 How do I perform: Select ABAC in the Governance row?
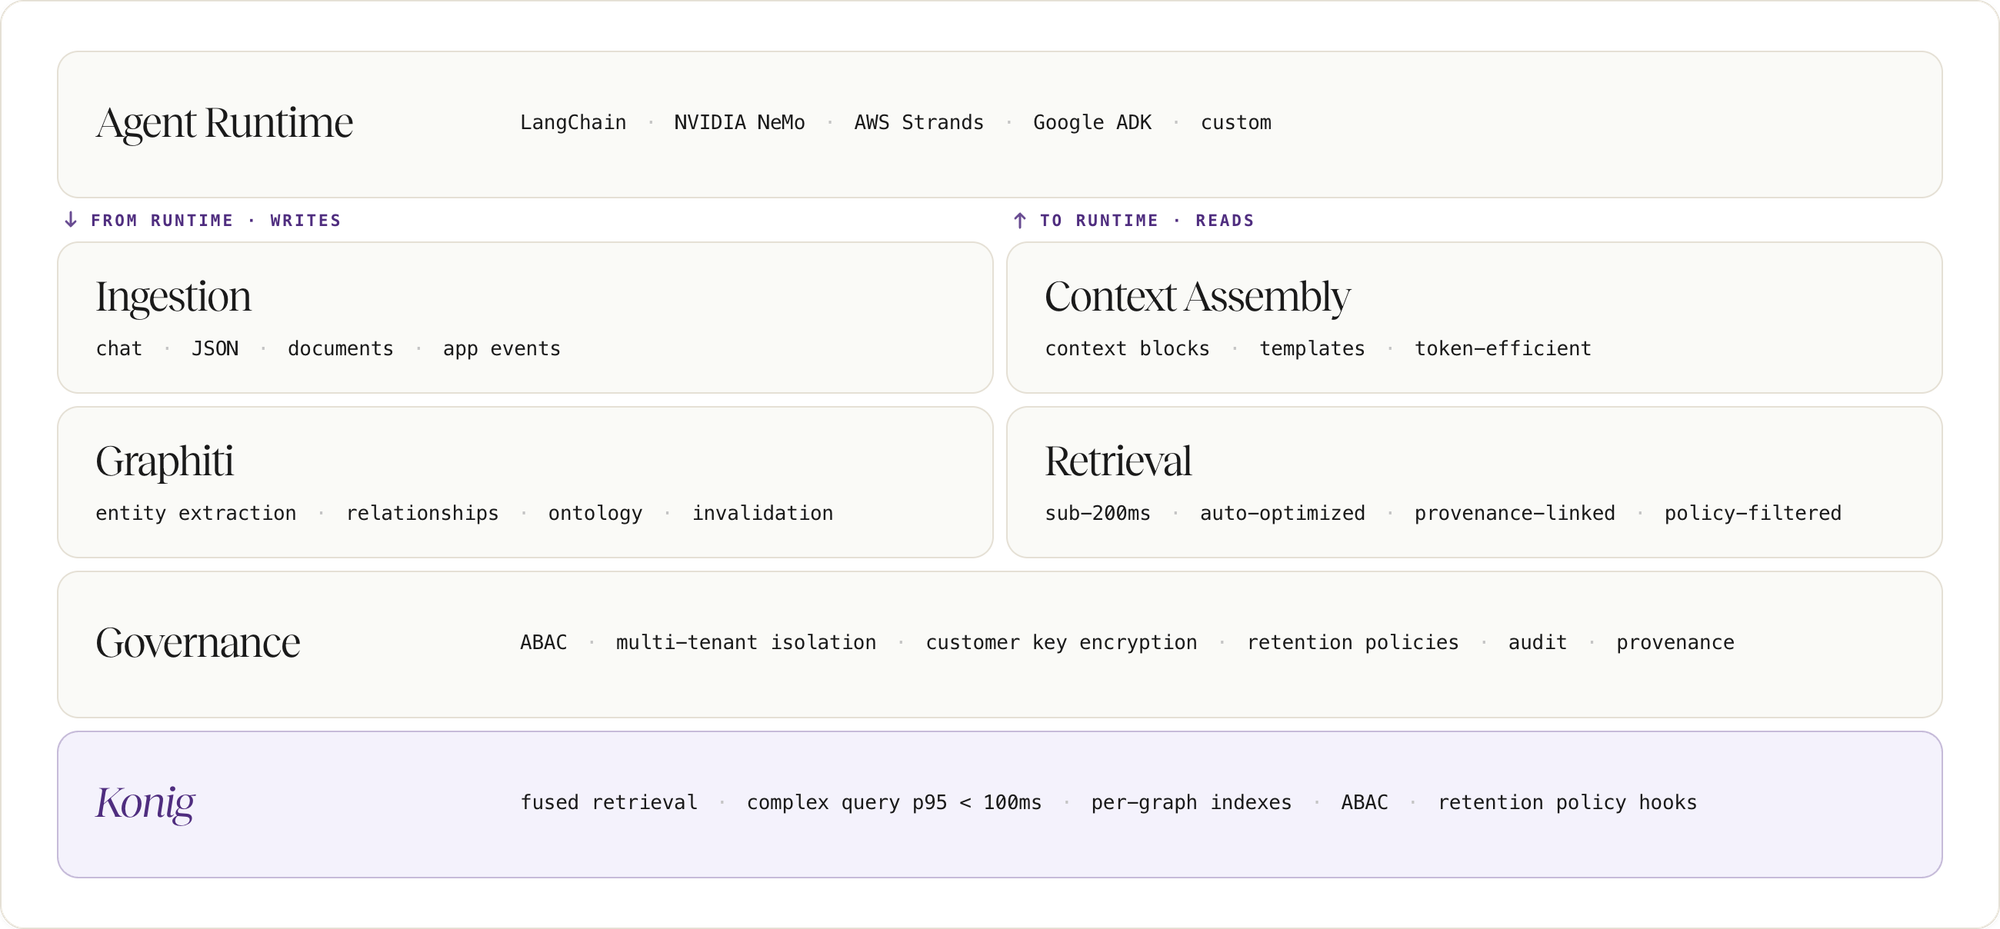point(543,643)
